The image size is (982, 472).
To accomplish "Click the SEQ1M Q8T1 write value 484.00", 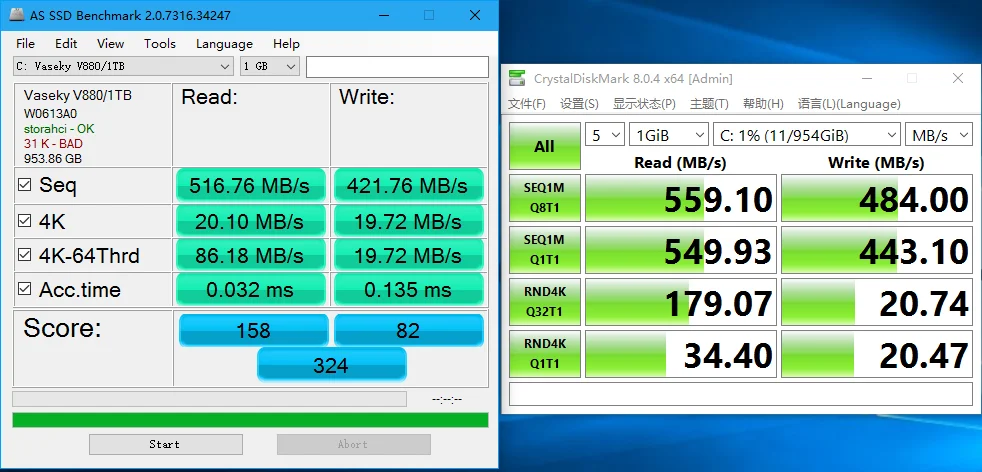I will 877,198.
